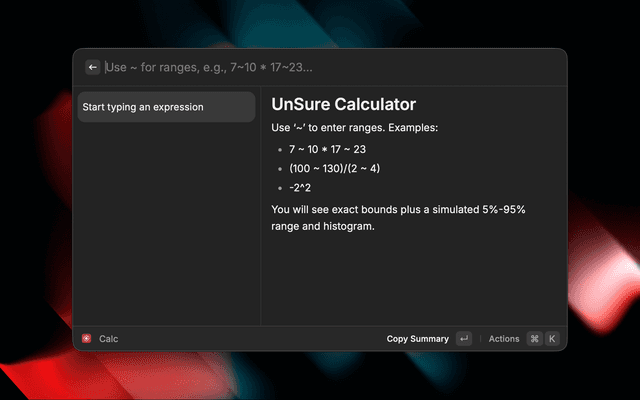The width and height of the screenshot is (640, 400).
Task: Click the Enter key icon
Action: click(463, 339)
